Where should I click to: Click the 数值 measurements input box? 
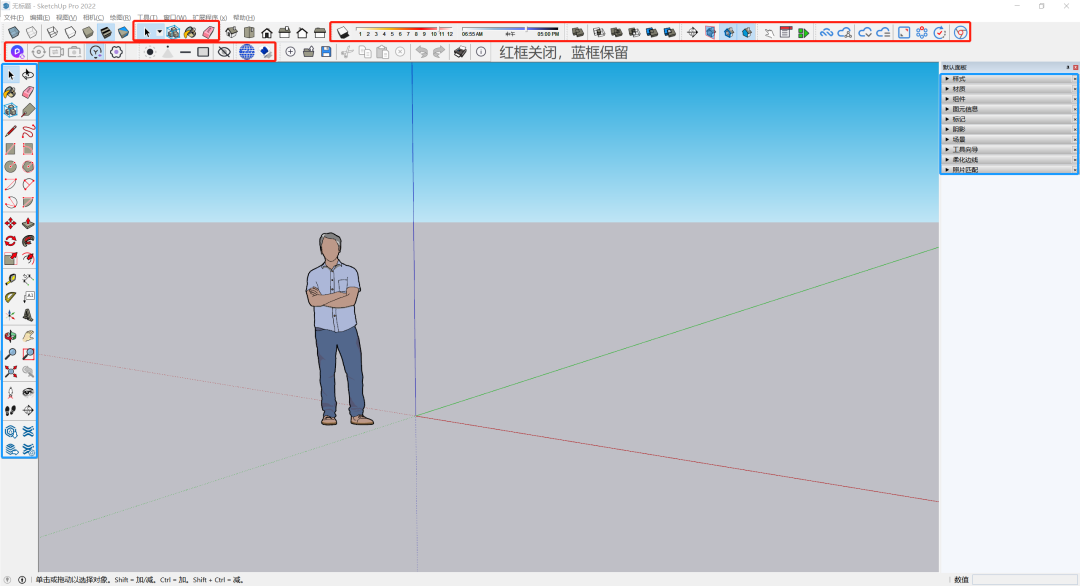(1024, 580)
